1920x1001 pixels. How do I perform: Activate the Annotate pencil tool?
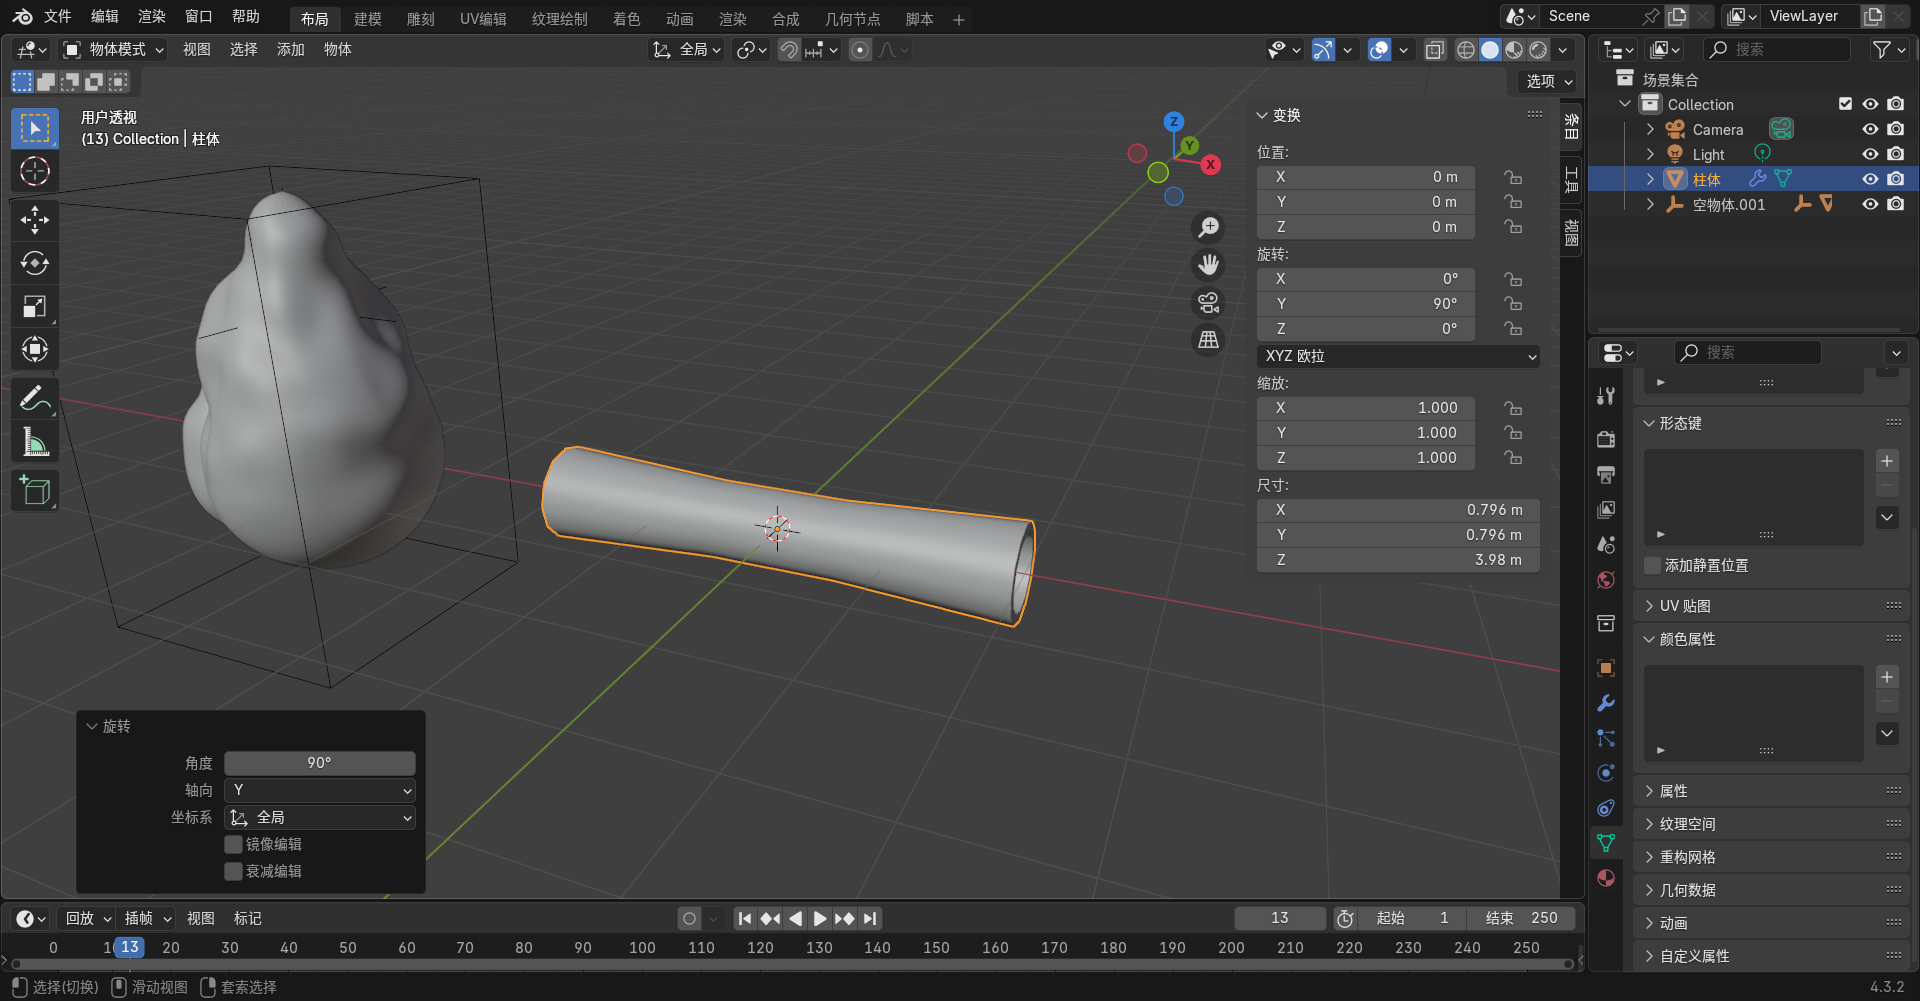point(35,399)
